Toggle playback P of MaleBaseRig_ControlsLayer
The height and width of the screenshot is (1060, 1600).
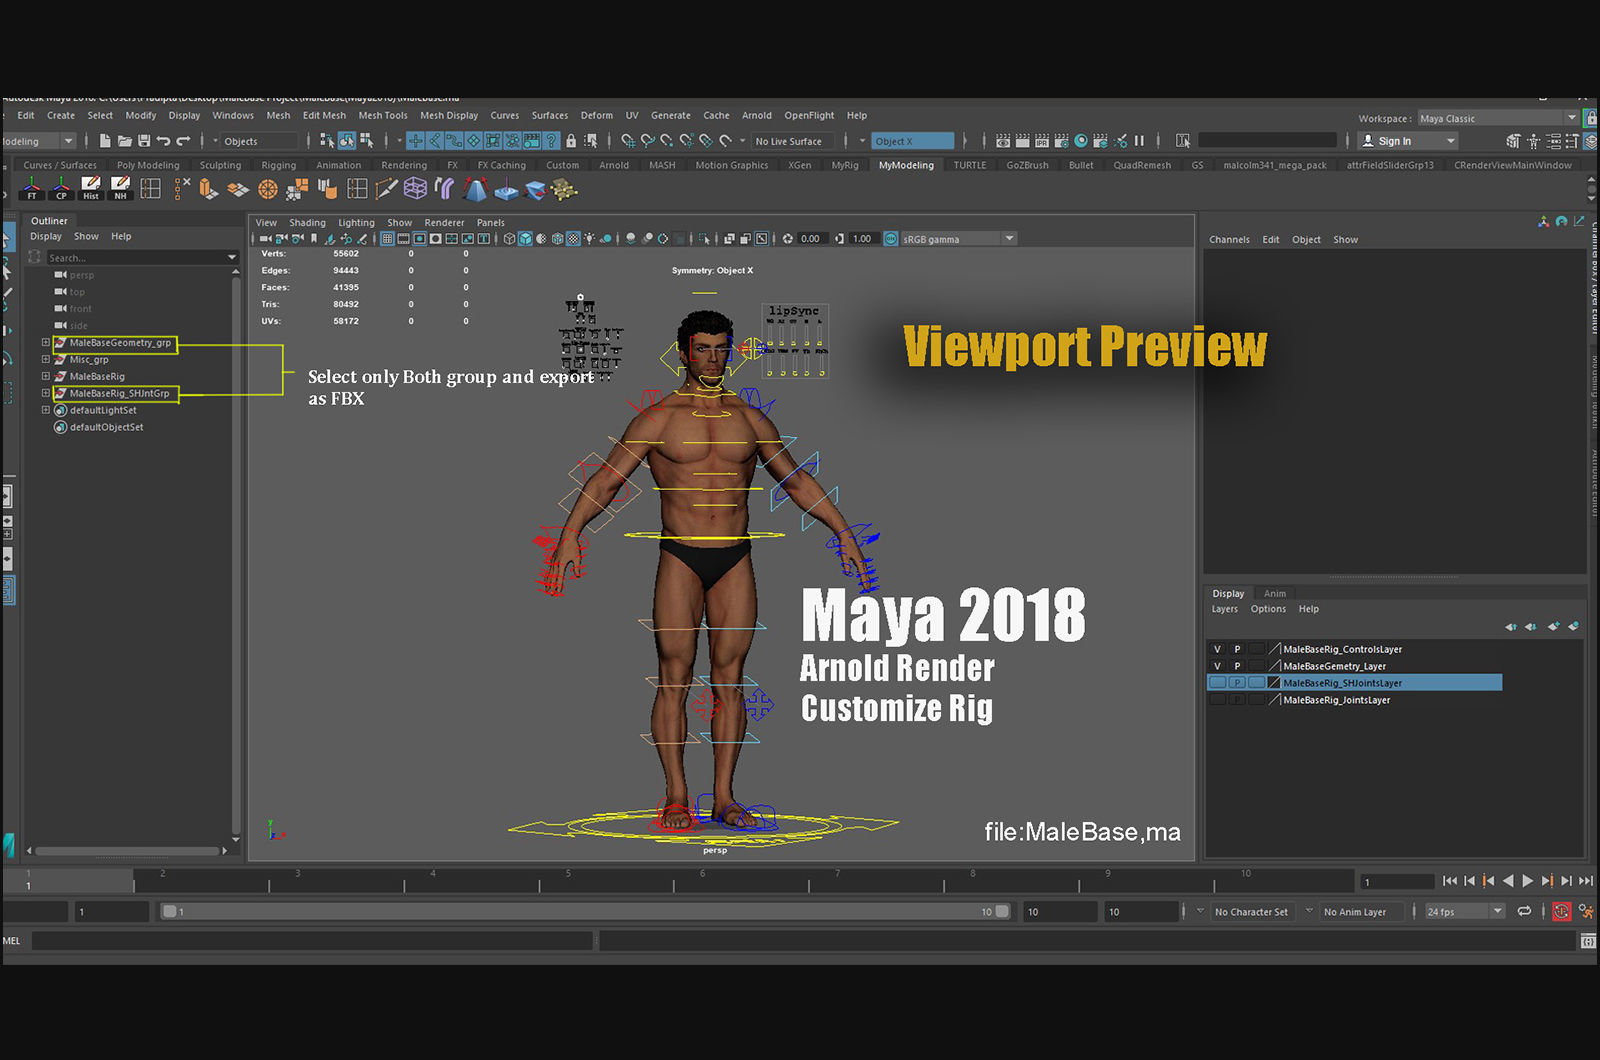(1237, 649)
